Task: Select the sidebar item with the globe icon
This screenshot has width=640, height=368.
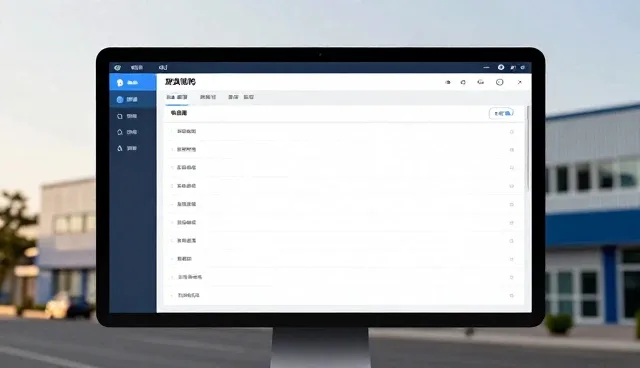Action: pyautogui.click(x=133, y=100)
